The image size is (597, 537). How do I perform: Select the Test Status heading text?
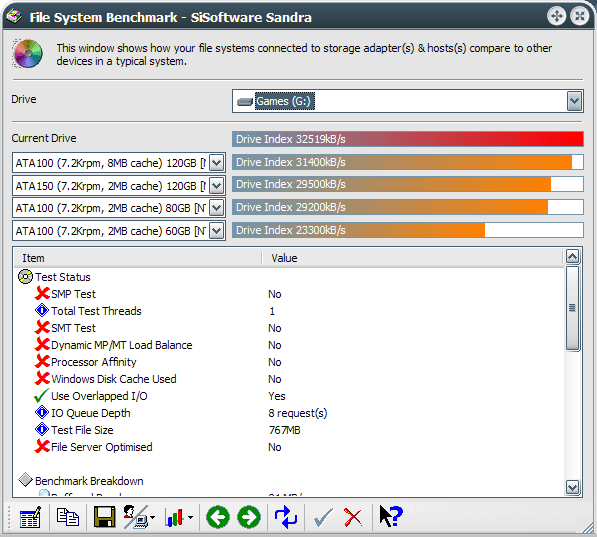click(x=63, y=277)
